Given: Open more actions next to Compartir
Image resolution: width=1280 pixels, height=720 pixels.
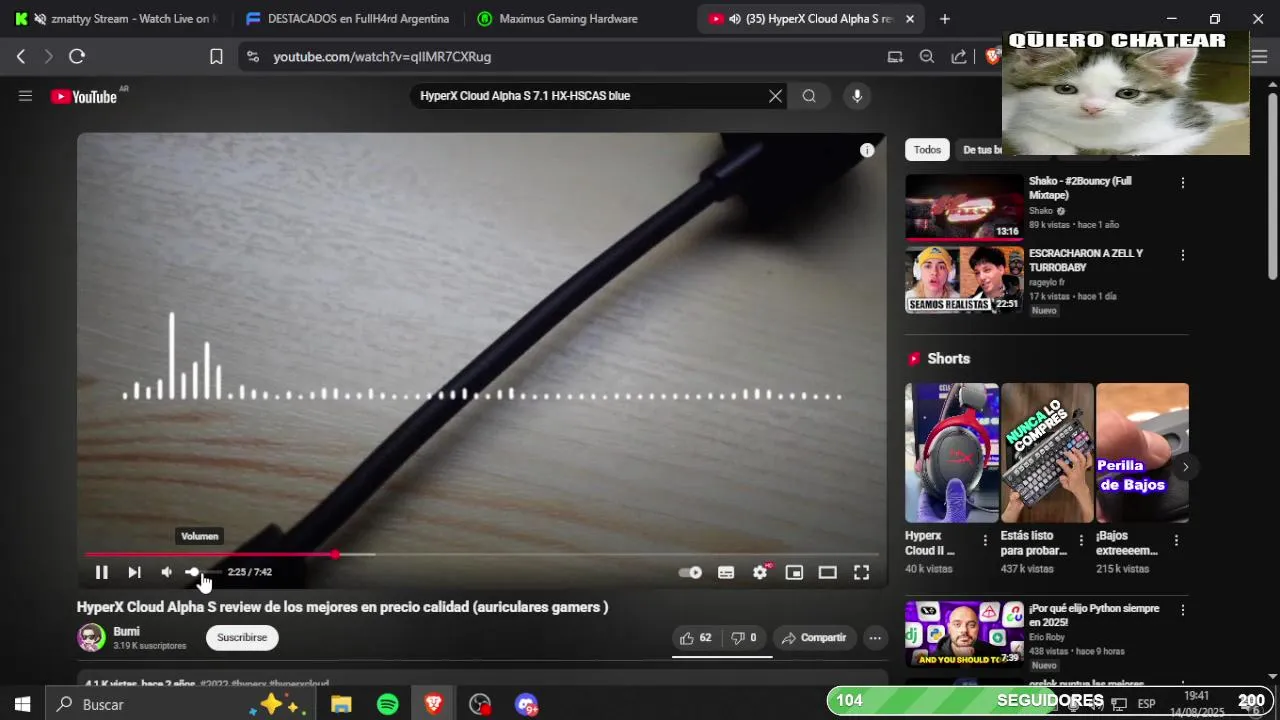Looking at the screenshot, I should [x=875, y=638].
